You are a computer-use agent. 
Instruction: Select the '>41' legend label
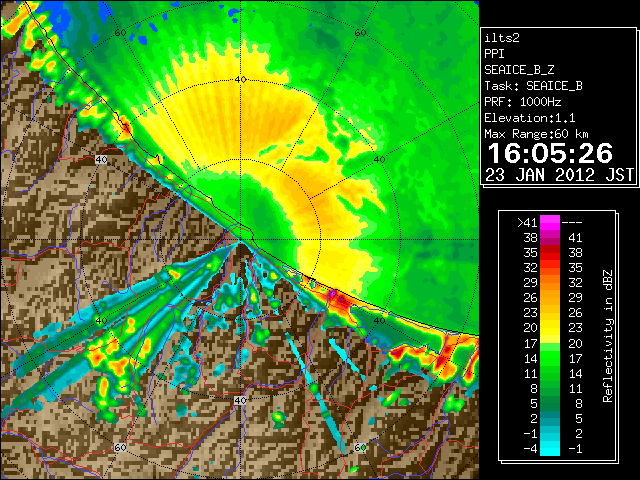click(x=527, y=222)
